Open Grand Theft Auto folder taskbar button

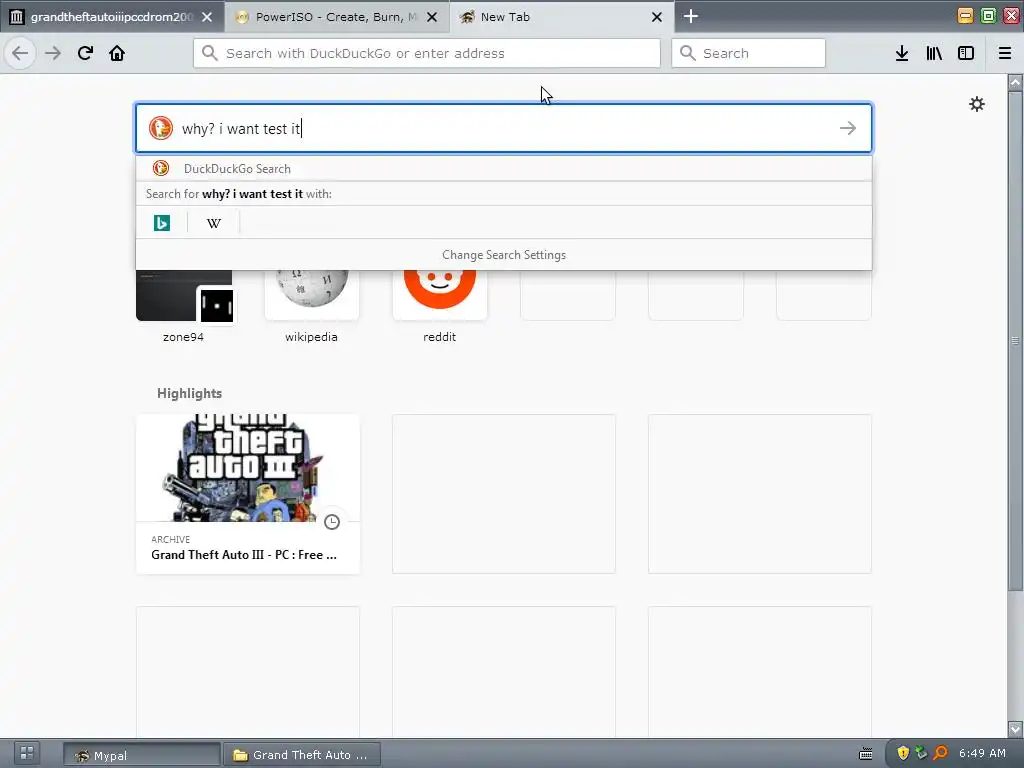[302, 755]
